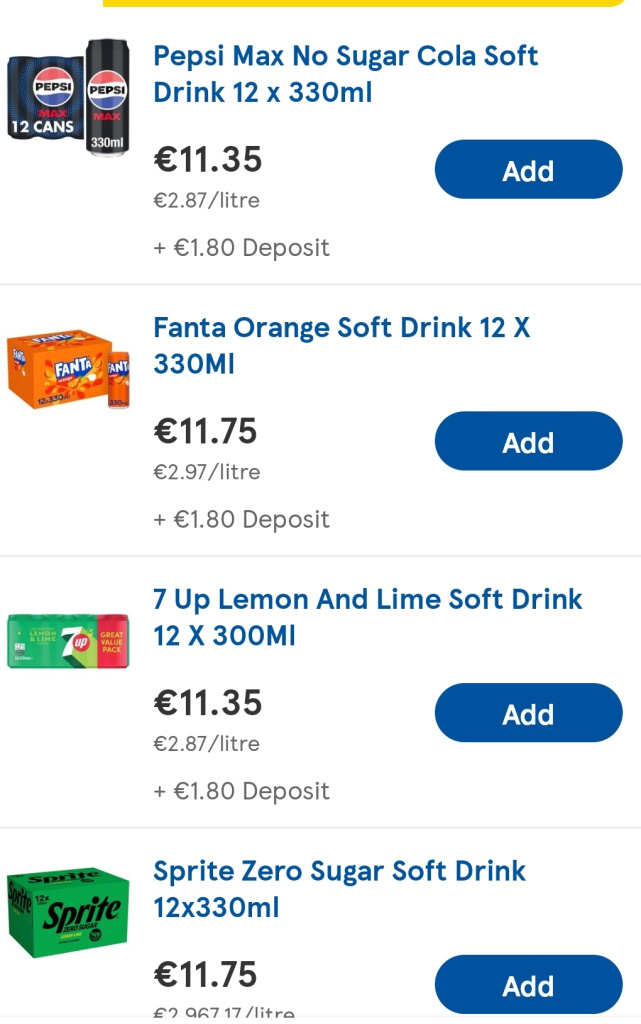Viewport: 641px width, 1024px height.
Task: Click the €1.80 Deposit text under Fanta
Action: pyautogui.click(x=241, y=519)
